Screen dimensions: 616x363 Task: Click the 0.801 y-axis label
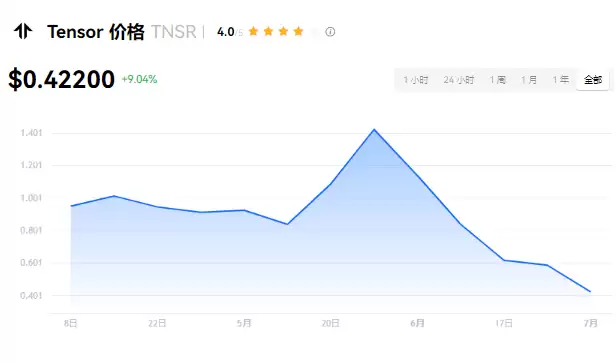31,230
